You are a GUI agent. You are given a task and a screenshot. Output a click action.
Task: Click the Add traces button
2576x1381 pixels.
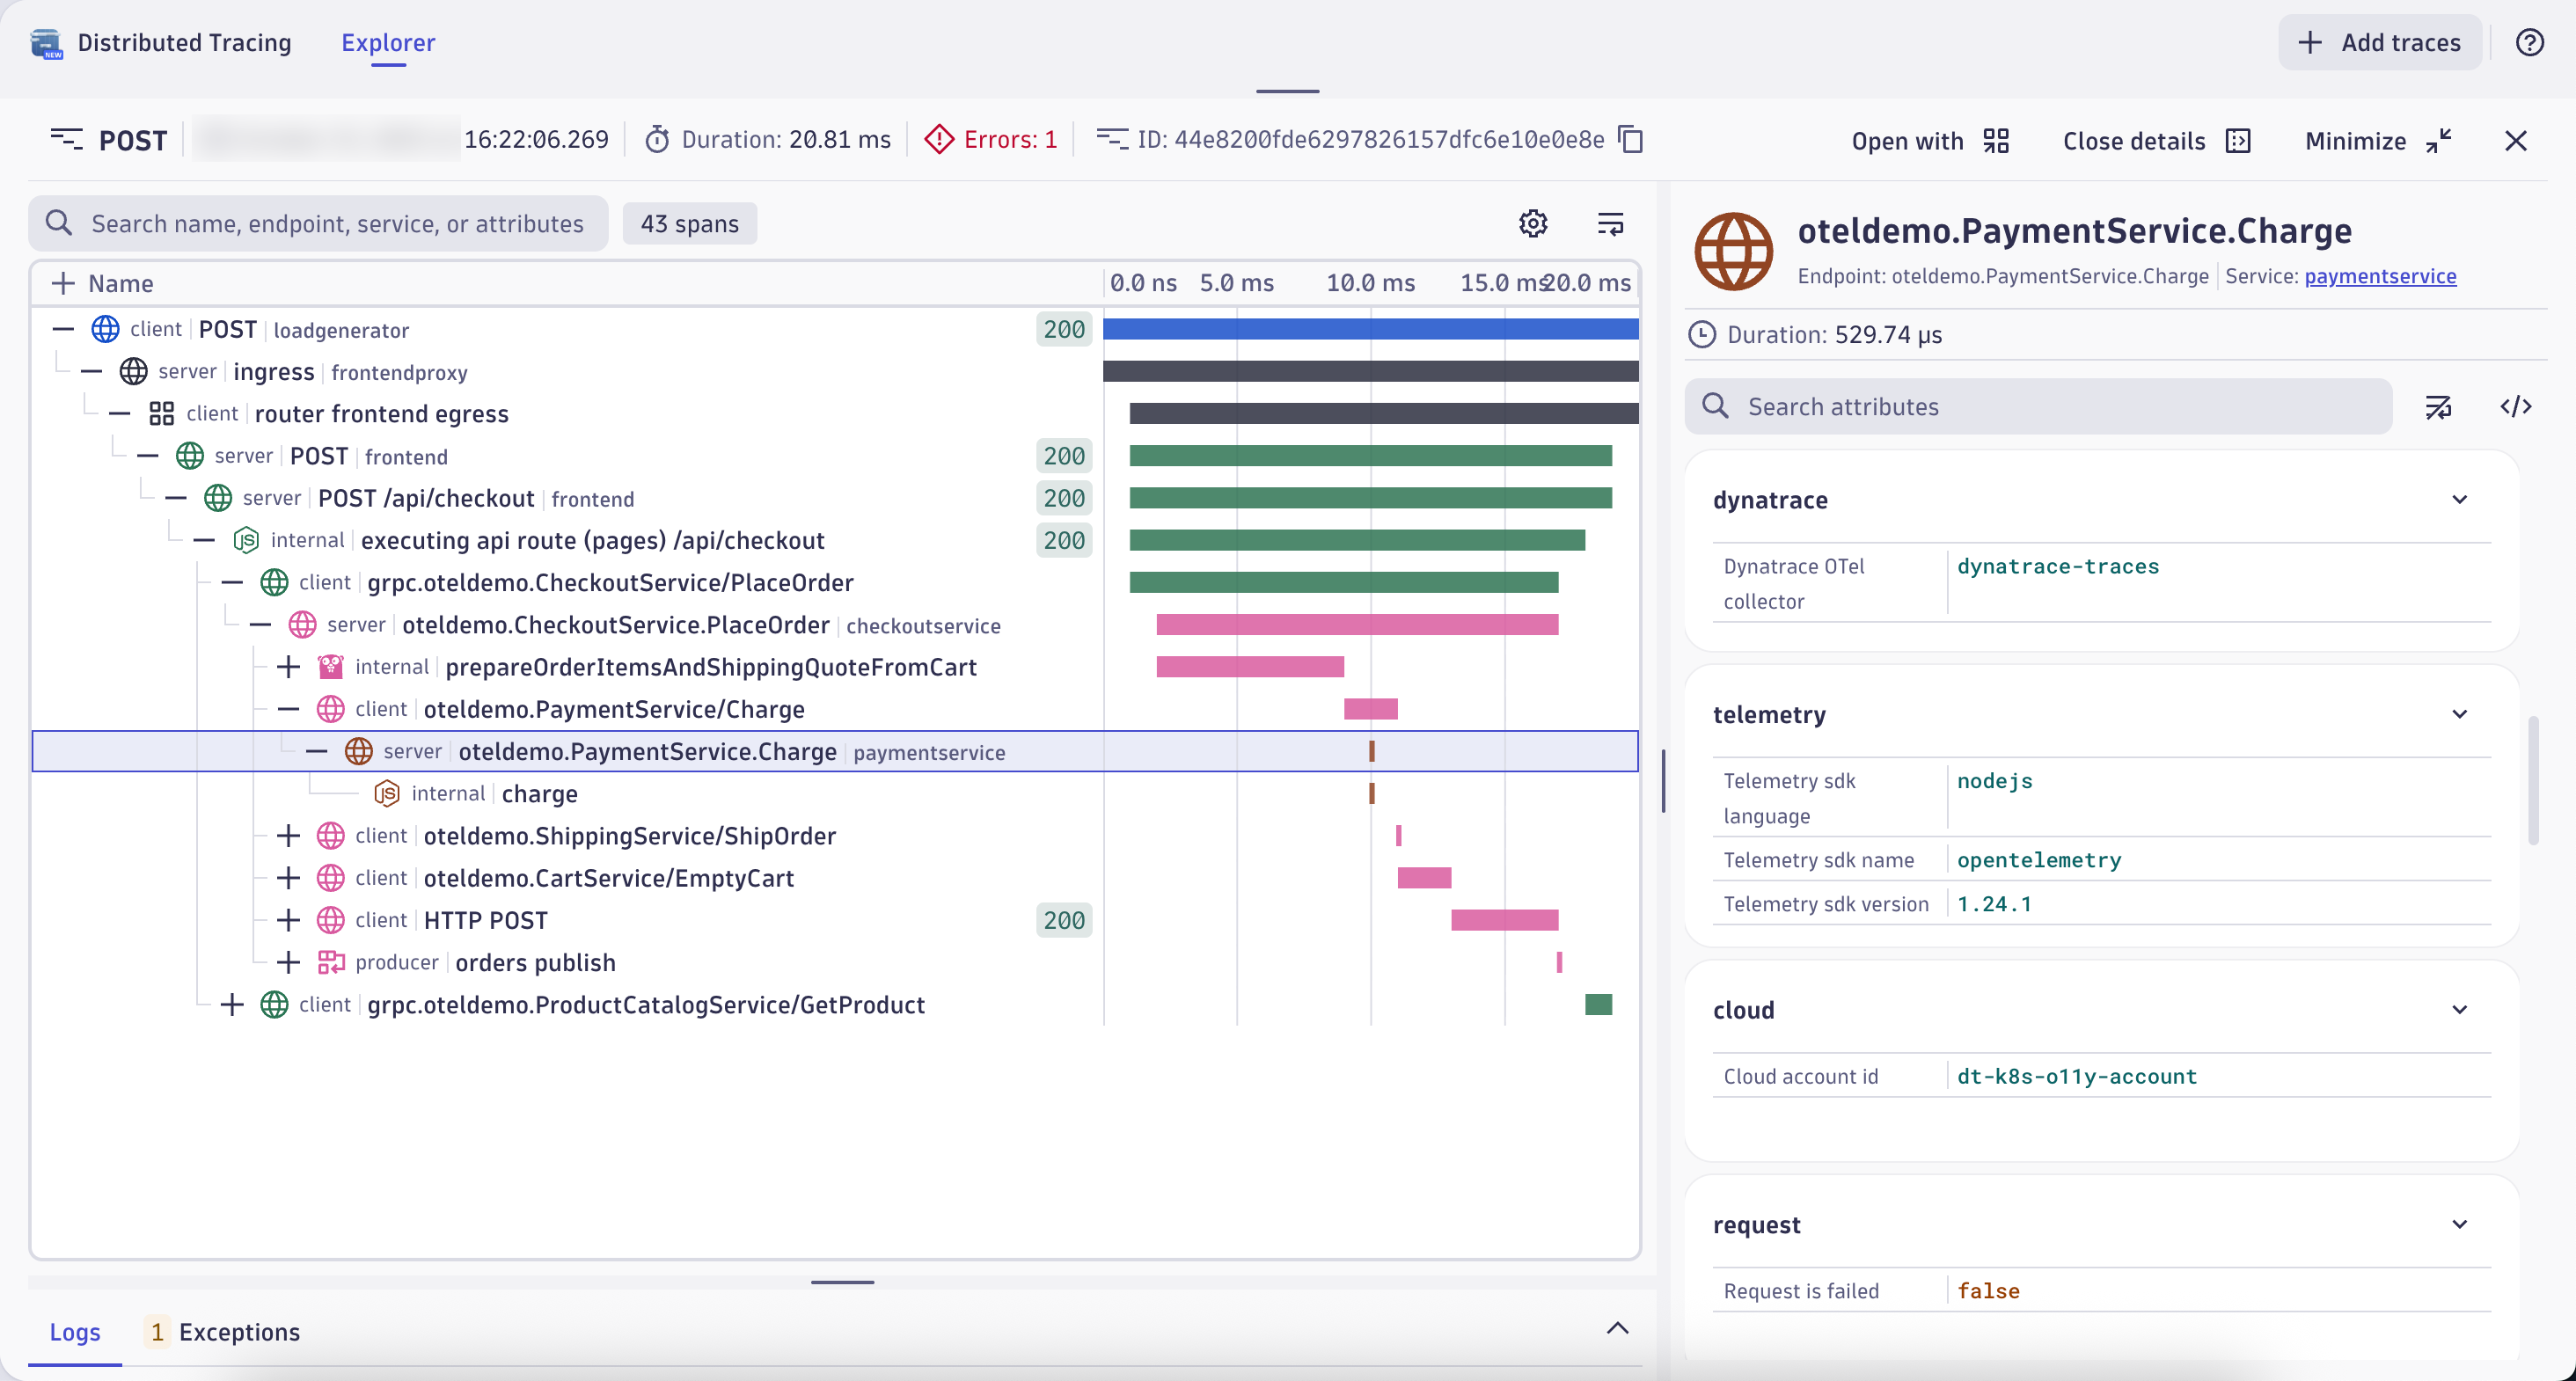(2379, 42)
